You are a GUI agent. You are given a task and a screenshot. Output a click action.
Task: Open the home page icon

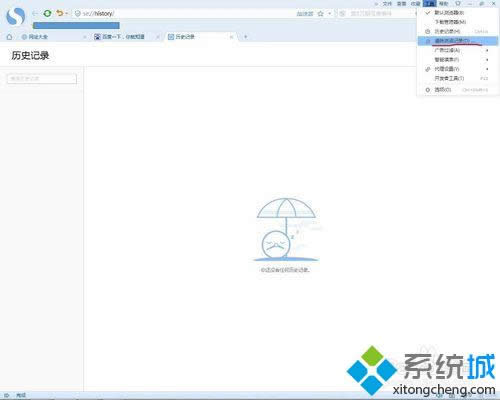click(x=9, y=37)
